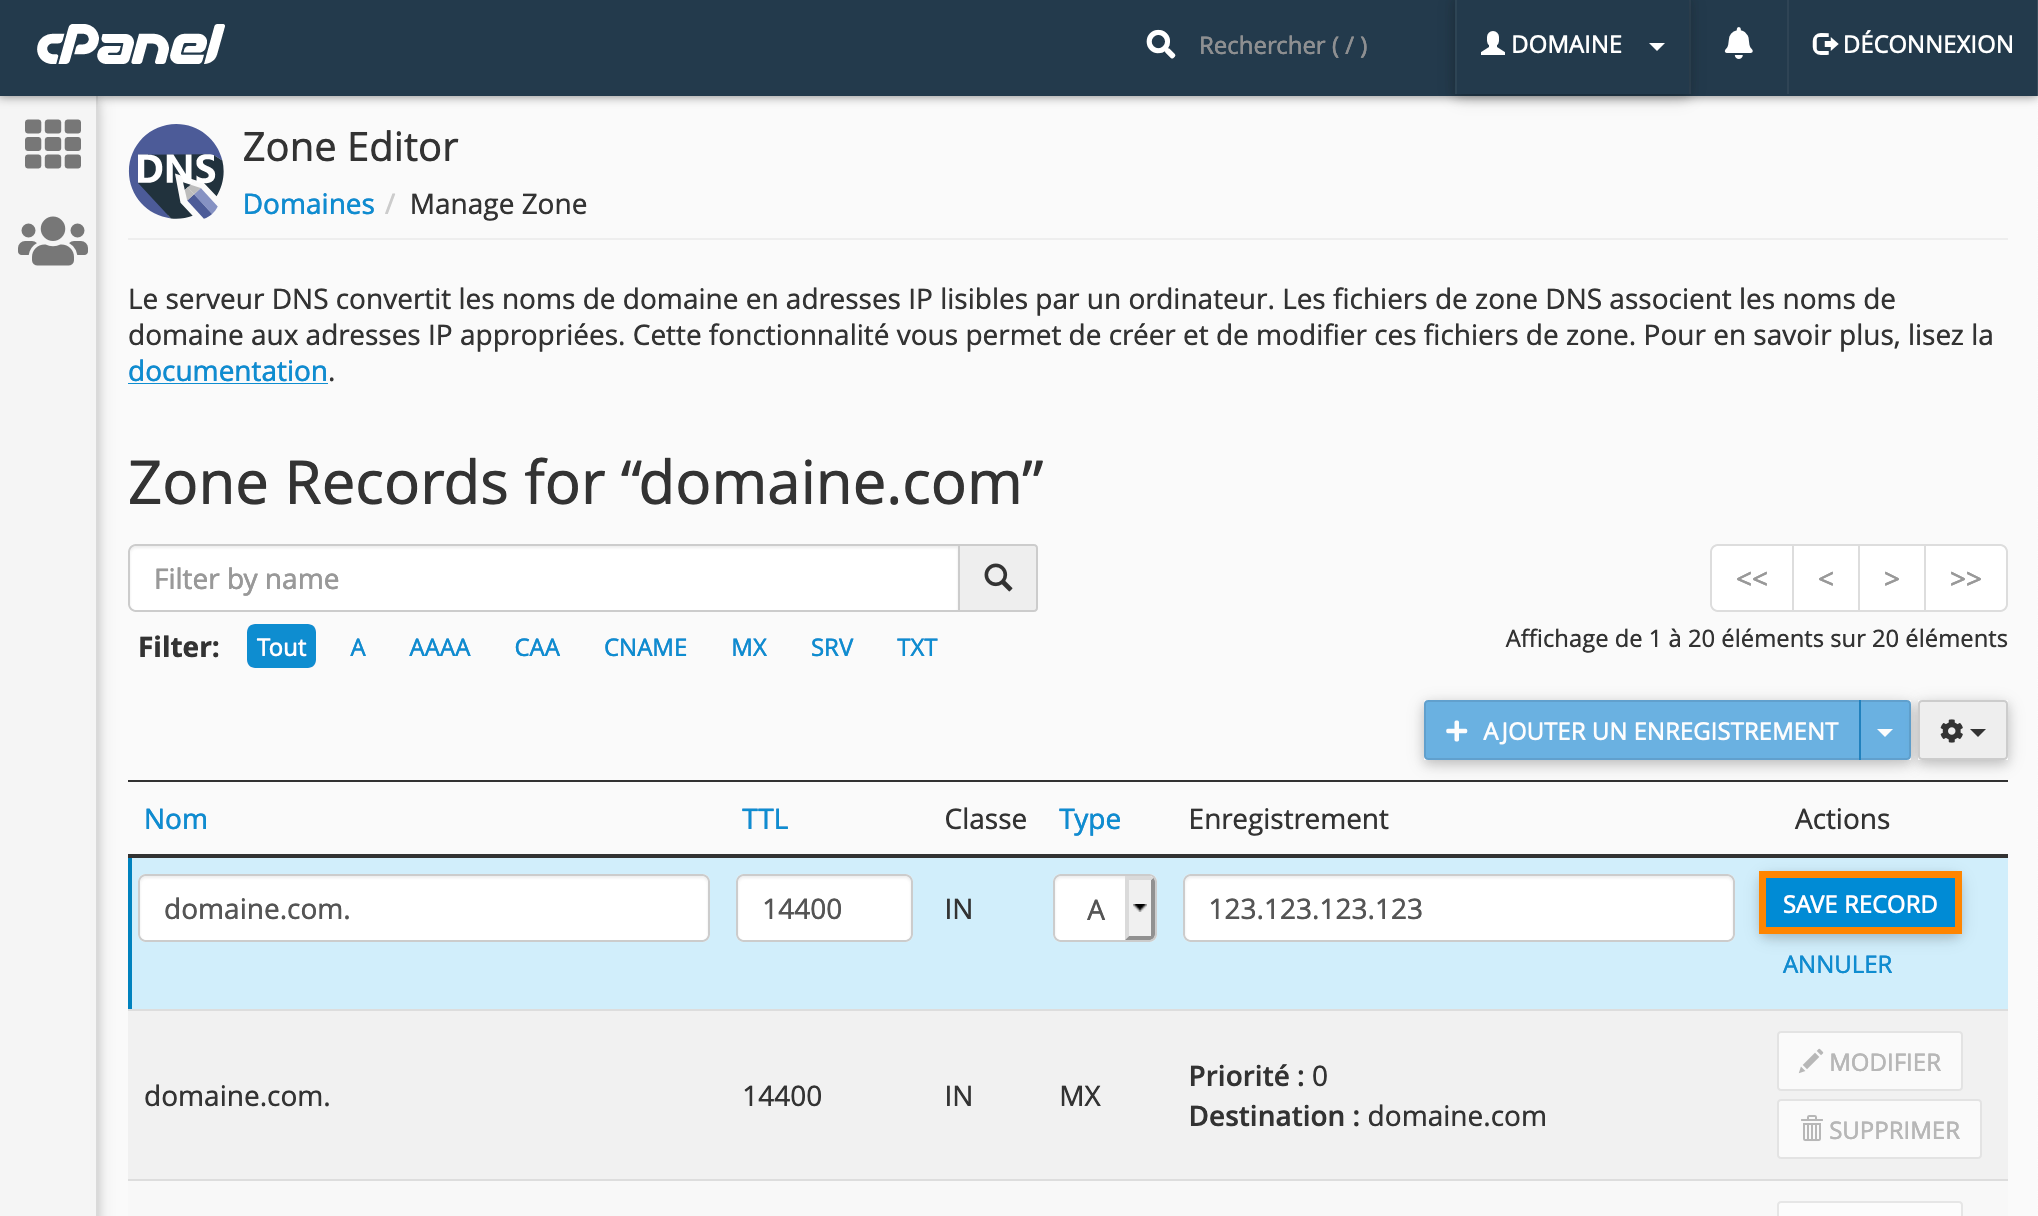Filter records by SRV

coord(832,647)
